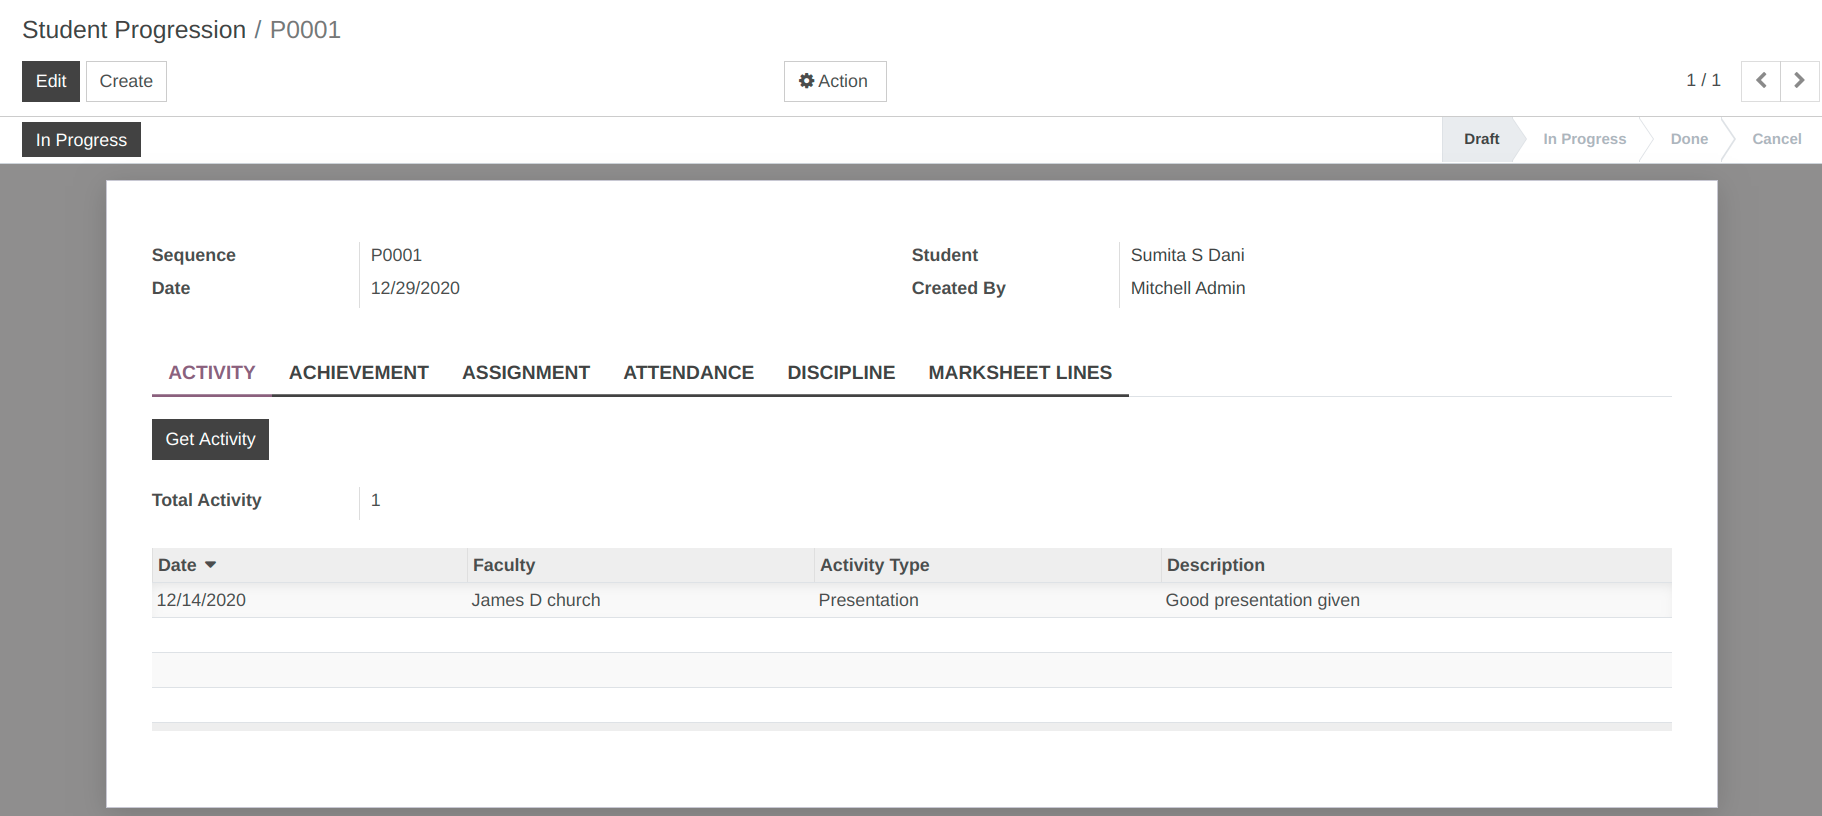
Task: Switch to the Activity tab
Action: click(x=212, y=373)
